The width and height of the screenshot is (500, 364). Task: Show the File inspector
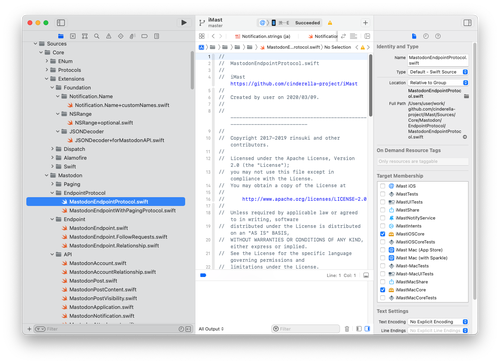pyautogui.click(x=414, y=36)
